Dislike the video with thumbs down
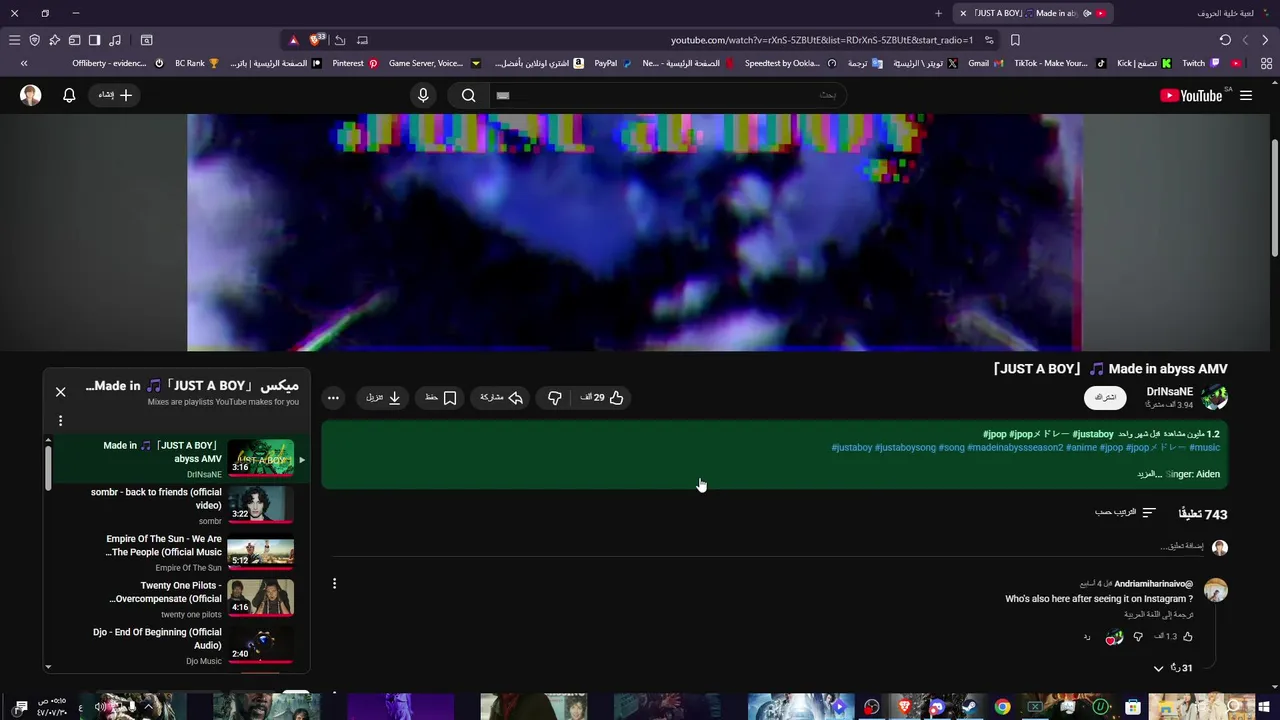The image size is (1280, 720). 554,398
